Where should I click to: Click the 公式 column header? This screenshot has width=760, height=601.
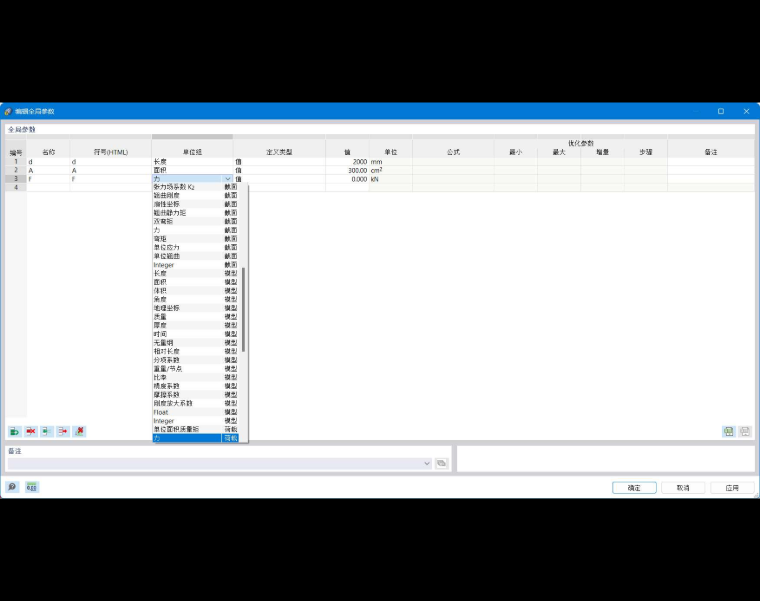point(453,152)
